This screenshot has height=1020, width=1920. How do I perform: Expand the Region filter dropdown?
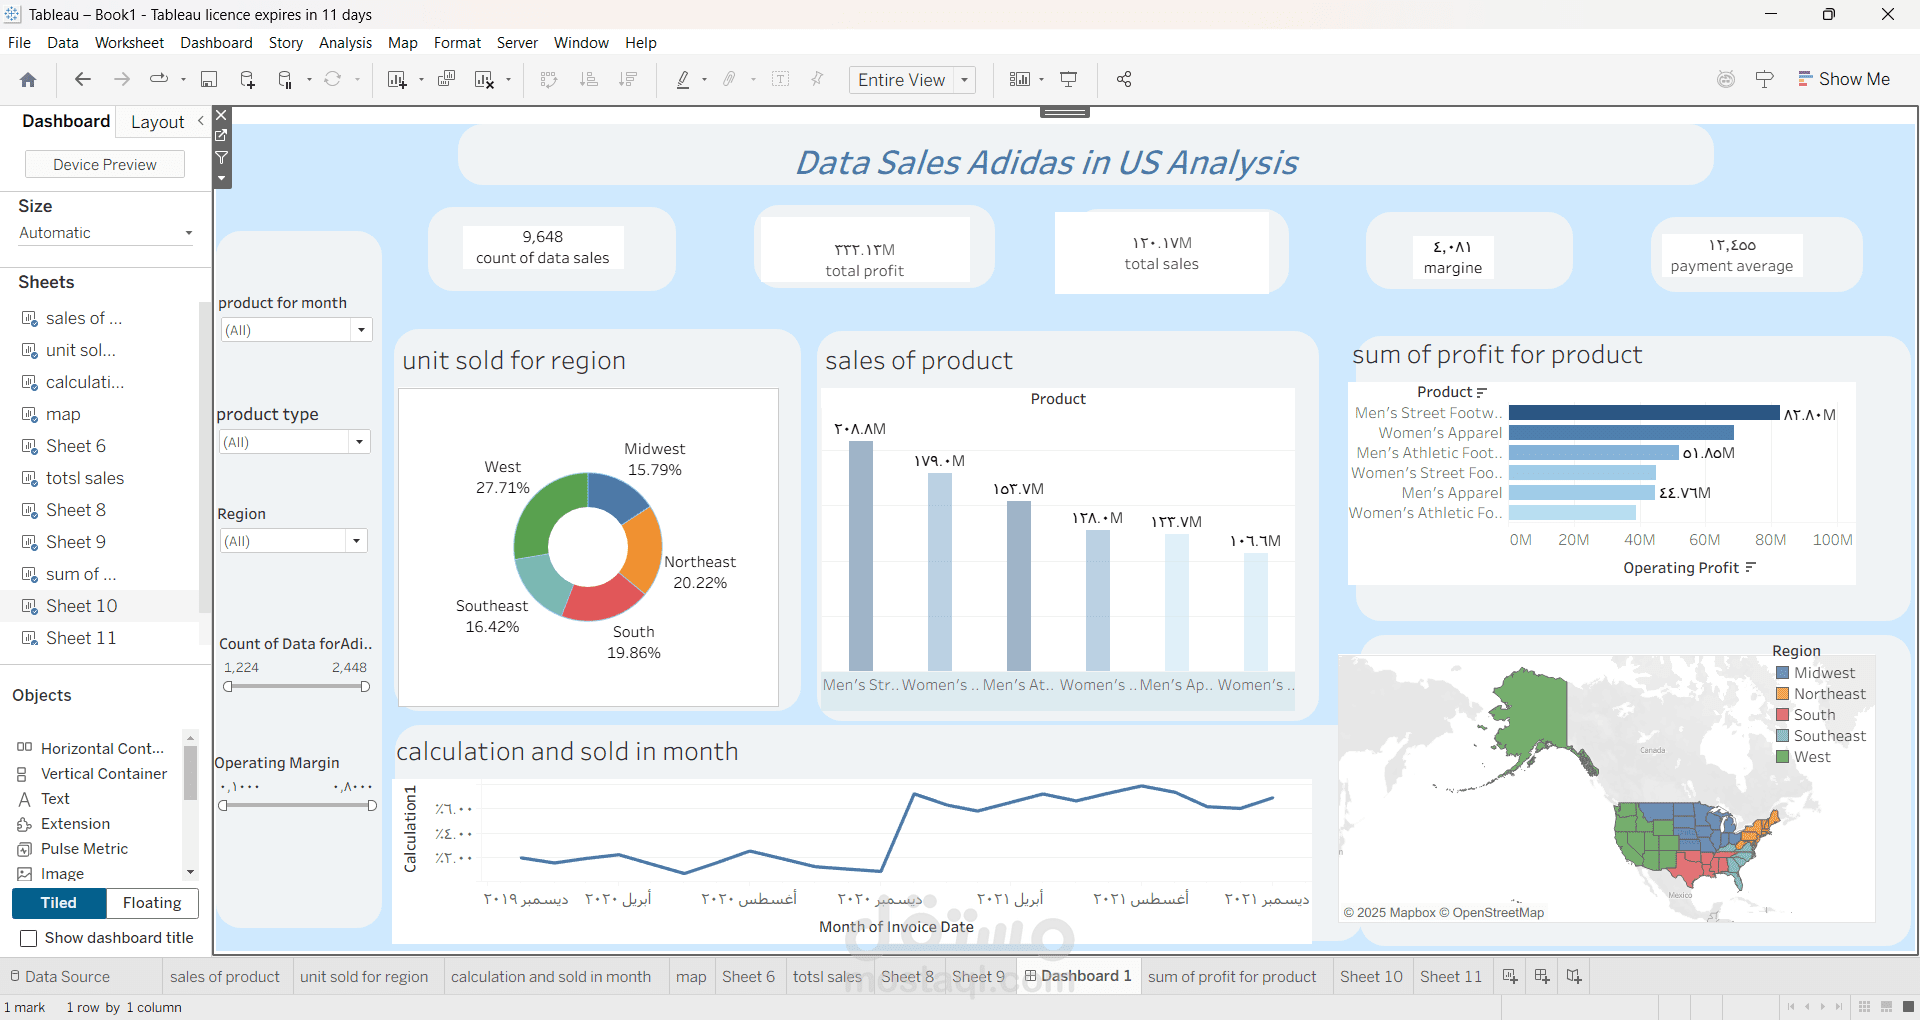tap(356, 541)
